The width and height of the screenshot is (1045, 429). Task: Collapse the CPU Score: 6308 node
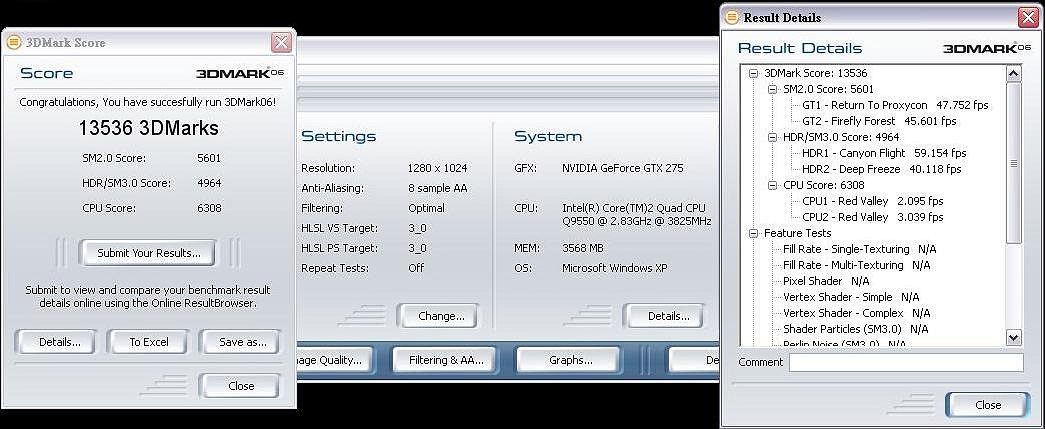point(772,185)
